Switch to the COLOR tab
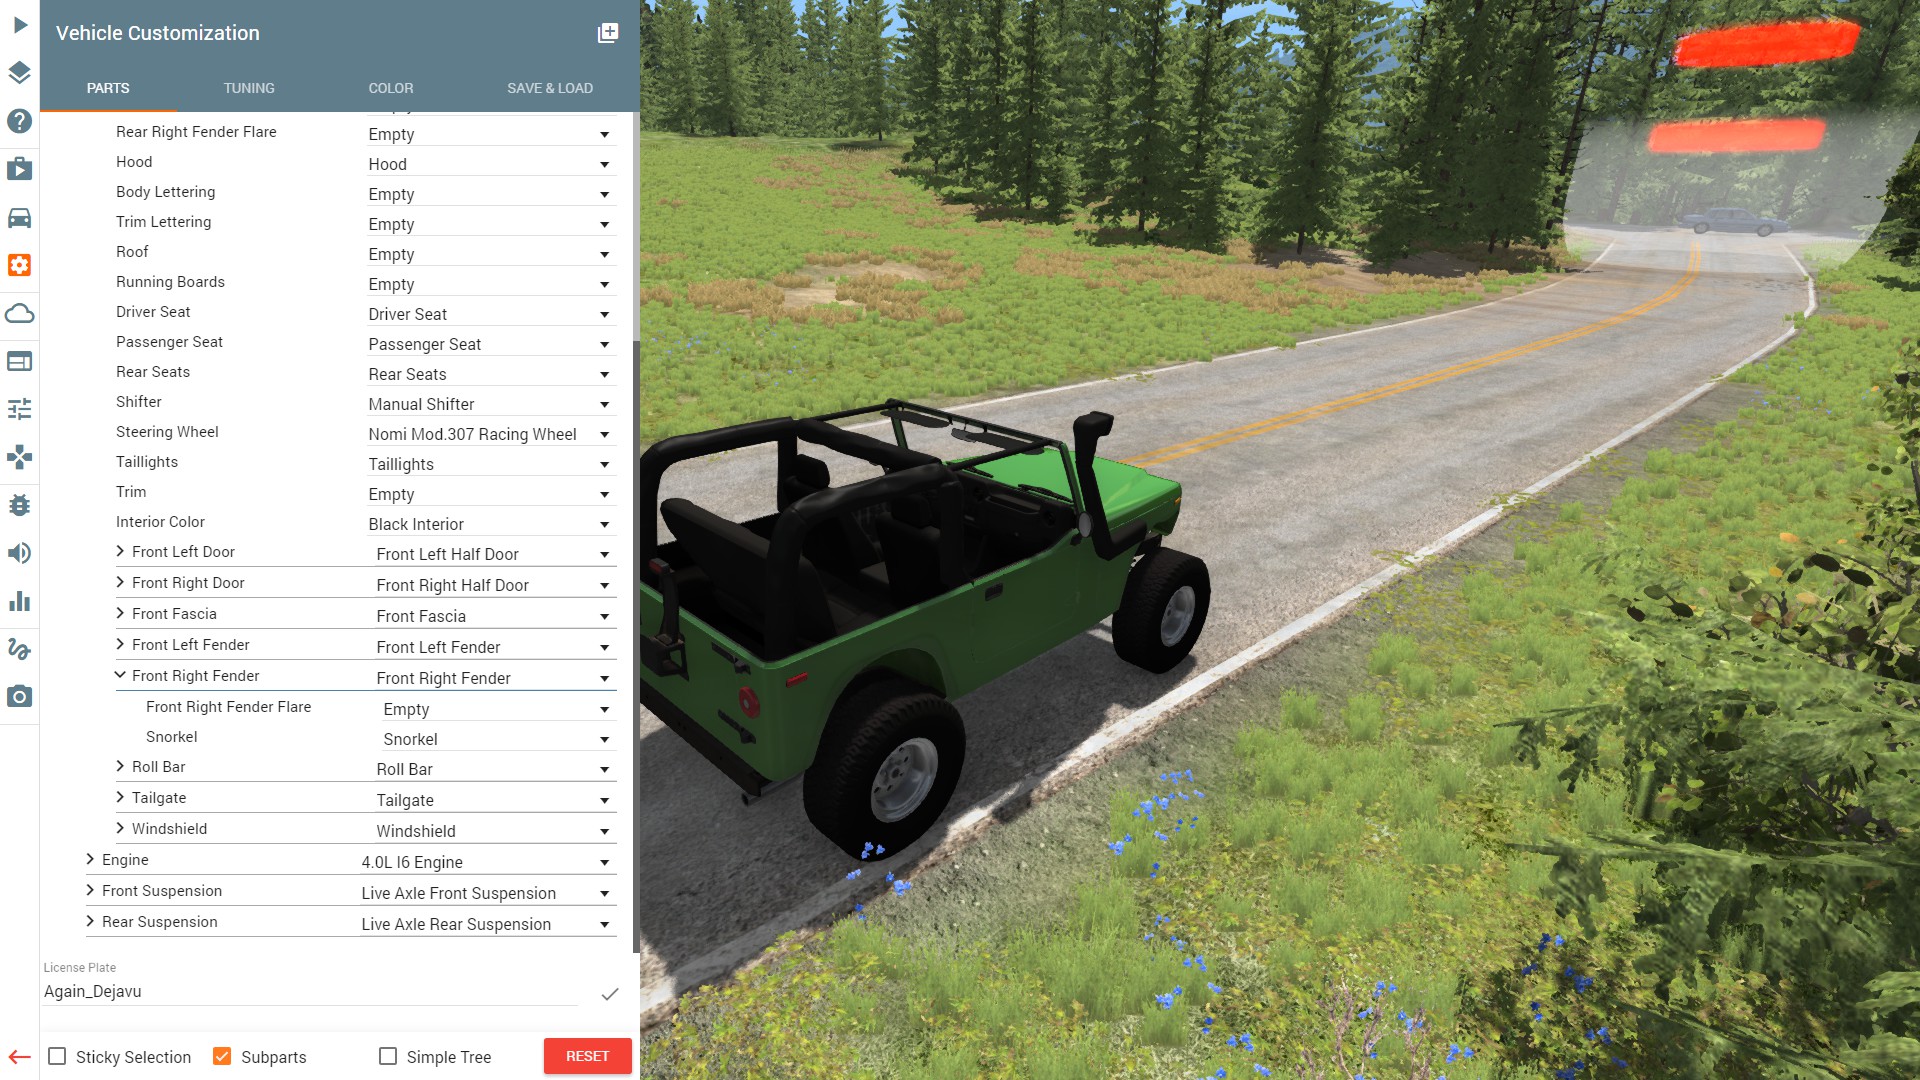This screenshot has width=1920, height=1080. (x=391, y=88)
